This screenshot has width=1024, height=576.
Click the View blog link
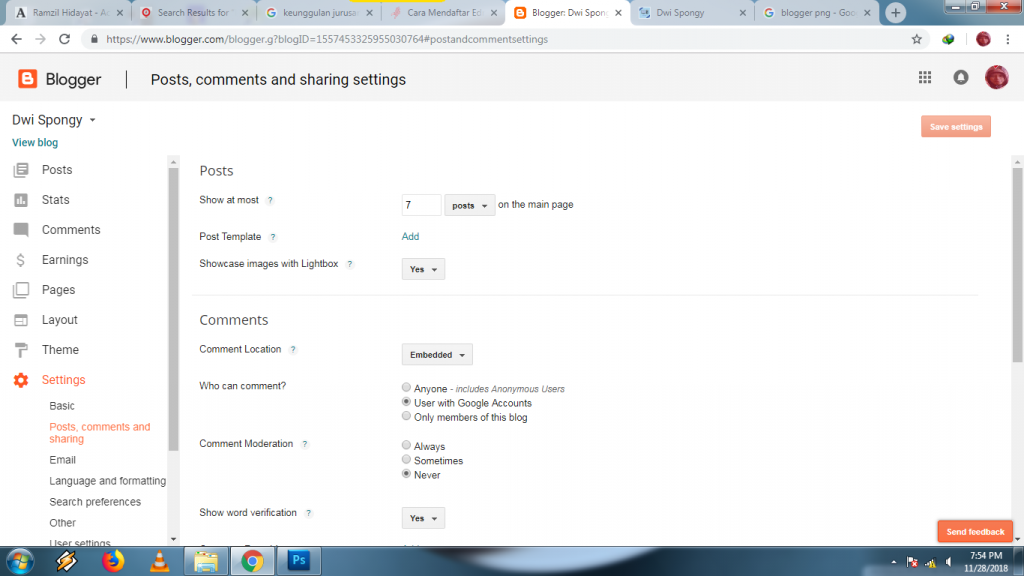coord(35,142)
